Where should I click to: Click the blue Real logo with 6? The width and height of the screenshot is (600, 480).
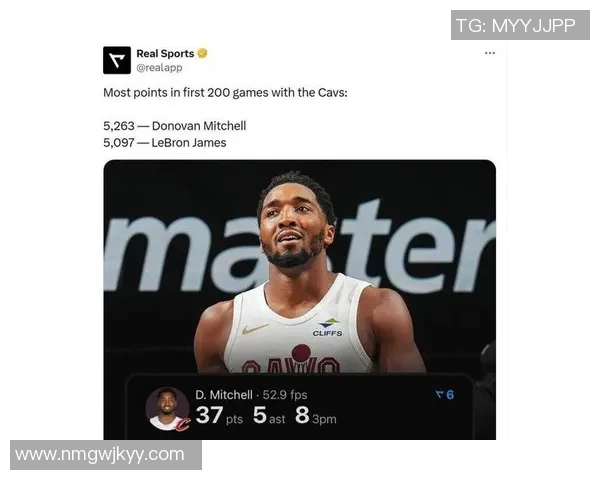point(445,395)
